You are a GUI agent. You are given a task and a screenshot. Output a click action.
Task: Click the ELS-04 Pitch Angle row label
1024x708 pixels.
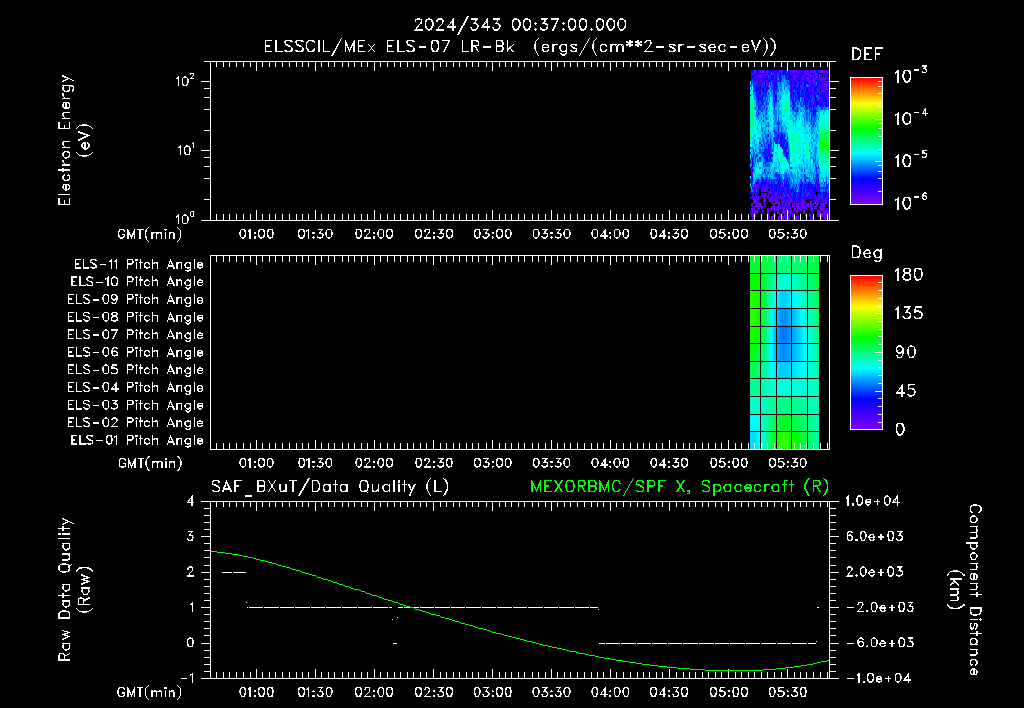click(x=135, y=387)
